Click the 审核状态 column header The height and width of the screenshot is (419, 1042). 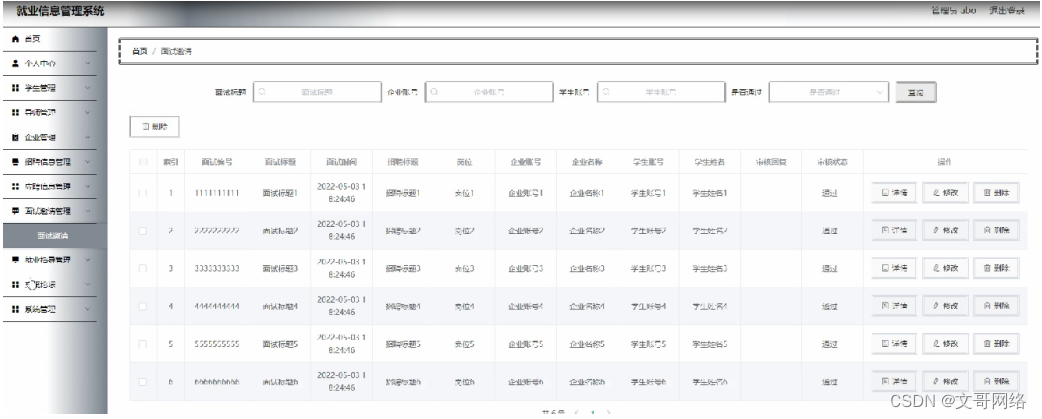coord(833,161)
